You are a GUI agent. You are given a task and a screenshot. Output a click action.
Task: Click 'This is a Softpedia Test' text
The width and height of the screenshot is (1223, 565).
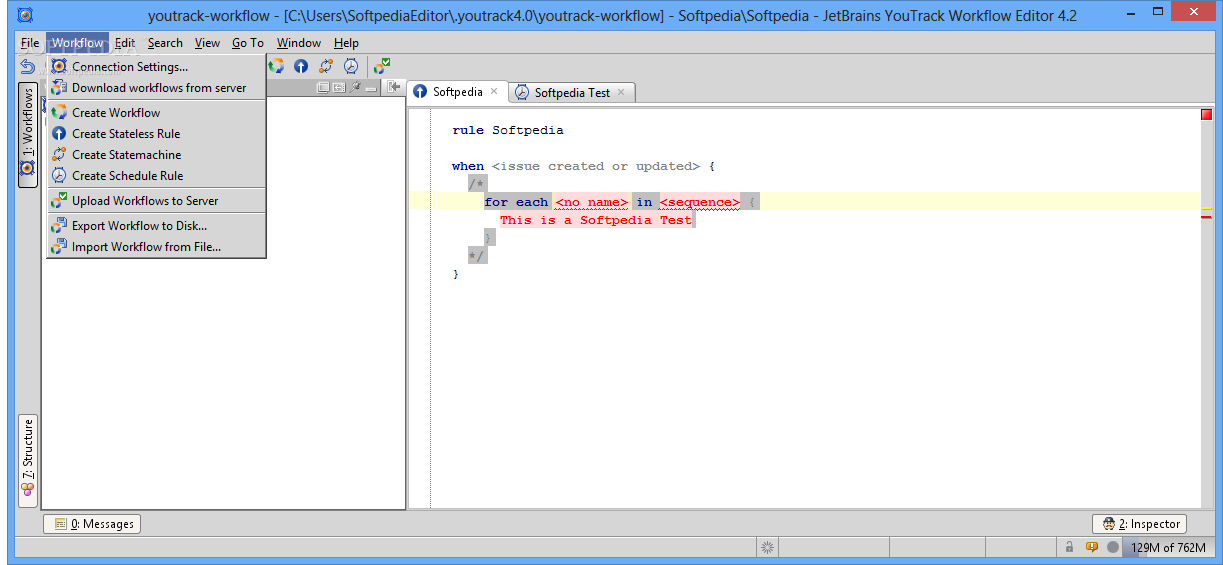click(596, 220)
